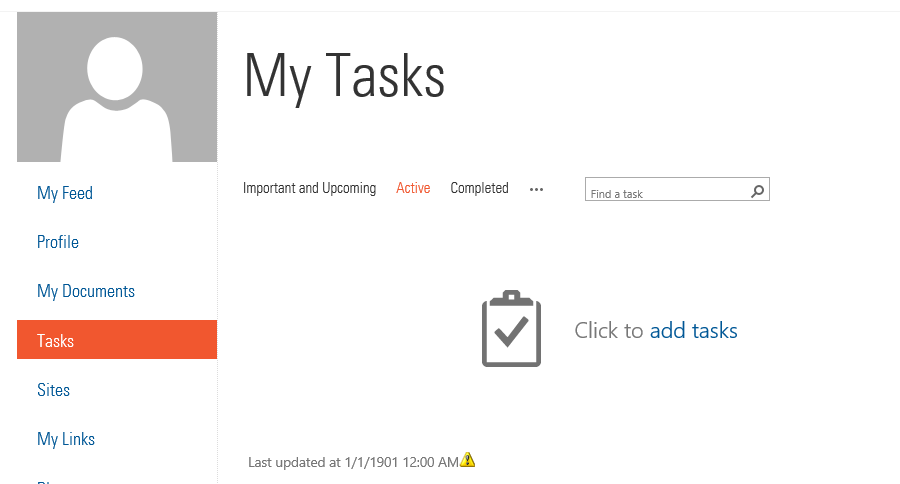Select the Active tasks view

coord(413,188)
